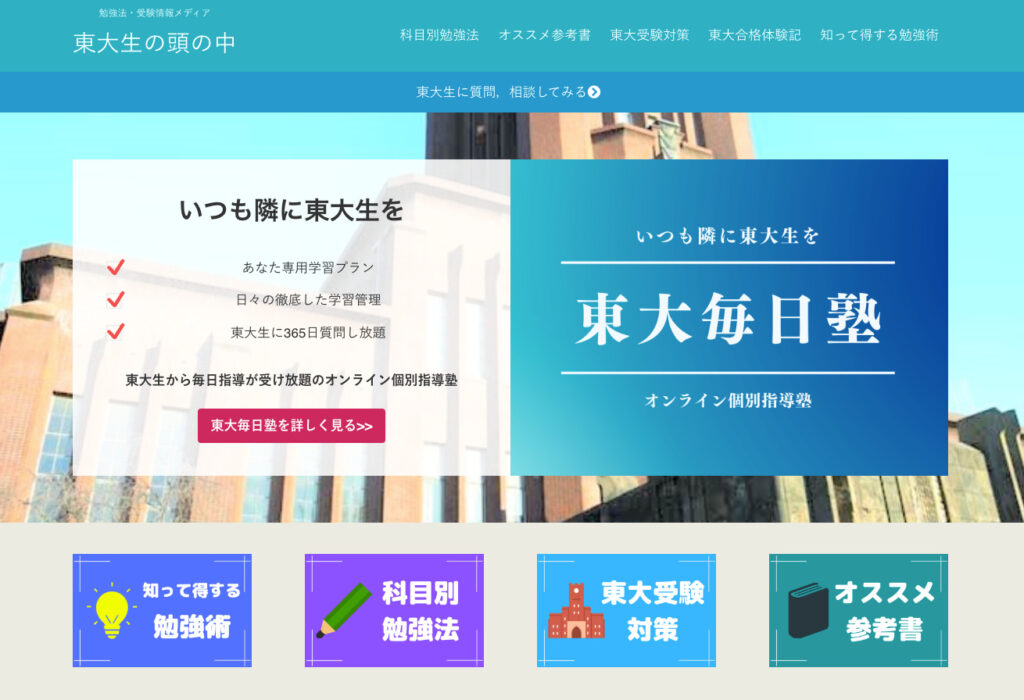This screenshot has width=1024, height=700.
Task: Click the 東大生に質問、相談してみる link
Action: [501, 92]
